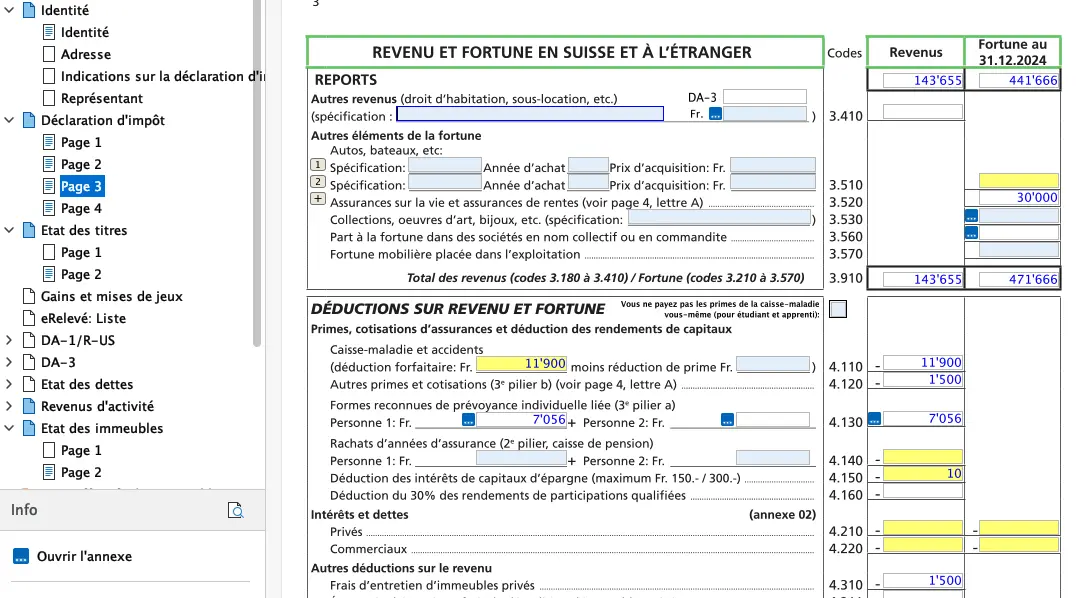Open the '...' icon on the Collections, oeuvres d'art row
Screen dimensions: 1078x598
[x=970, y=216]
